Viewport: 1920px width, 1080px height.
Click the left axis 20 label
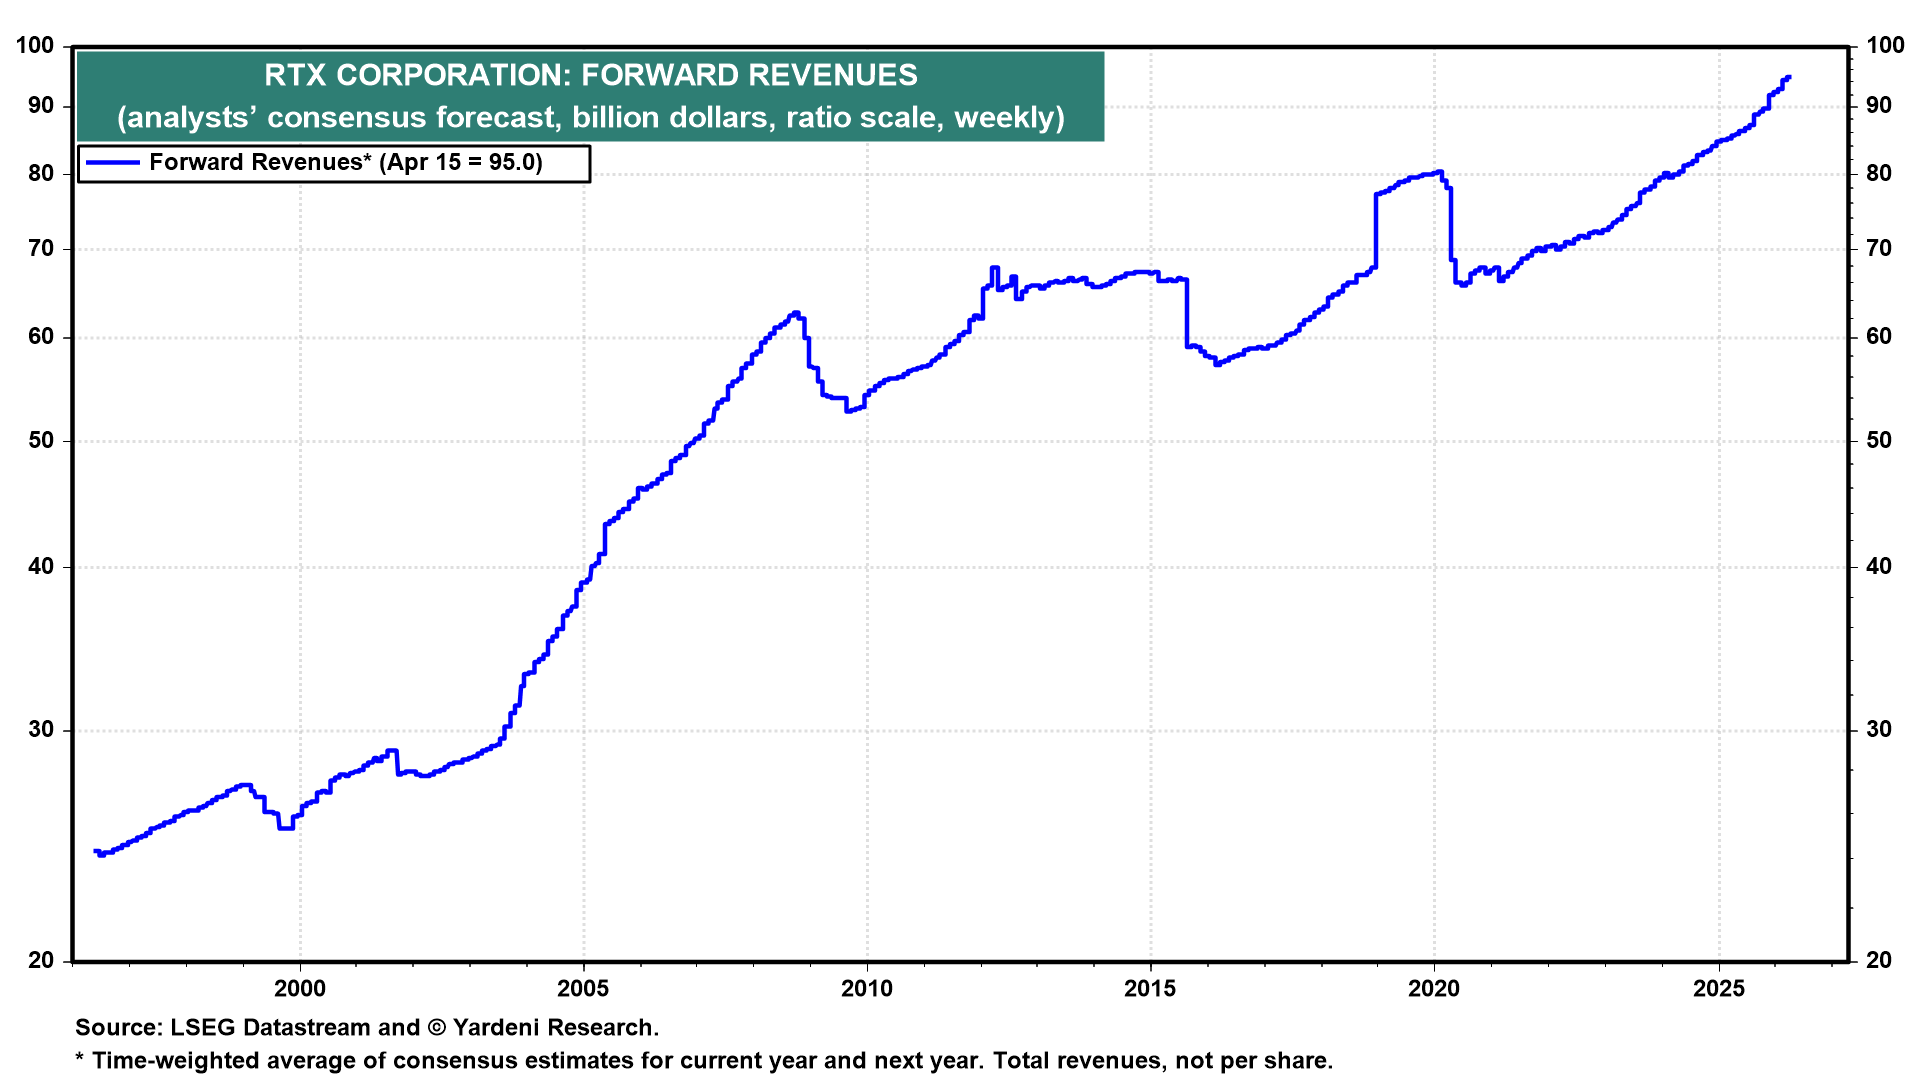[x=41, y=961]
